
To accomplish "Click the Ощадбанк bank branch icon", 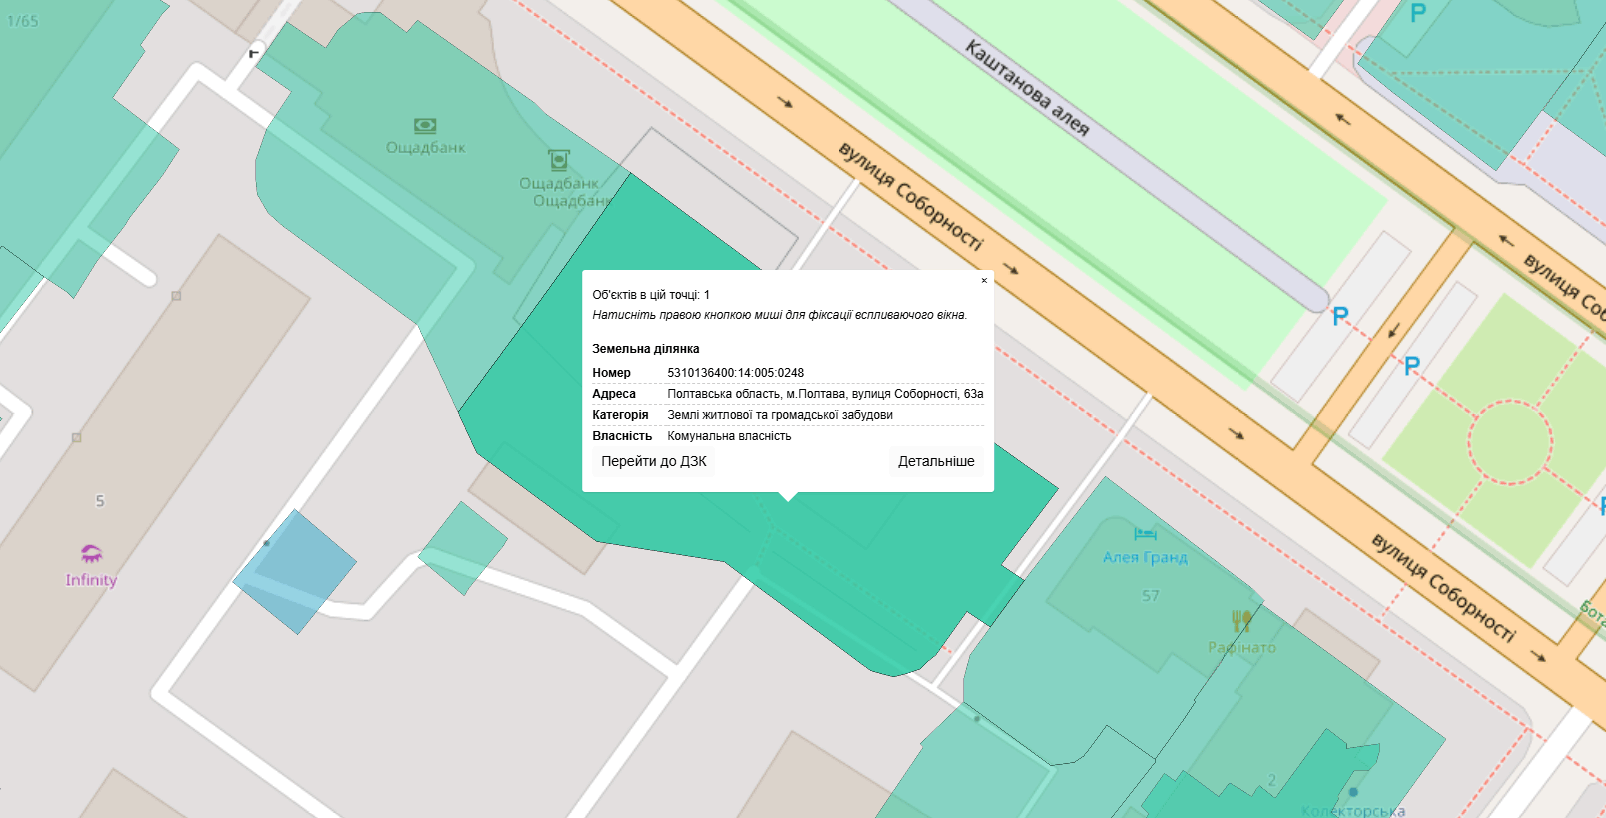I will (x=425, y=126).
